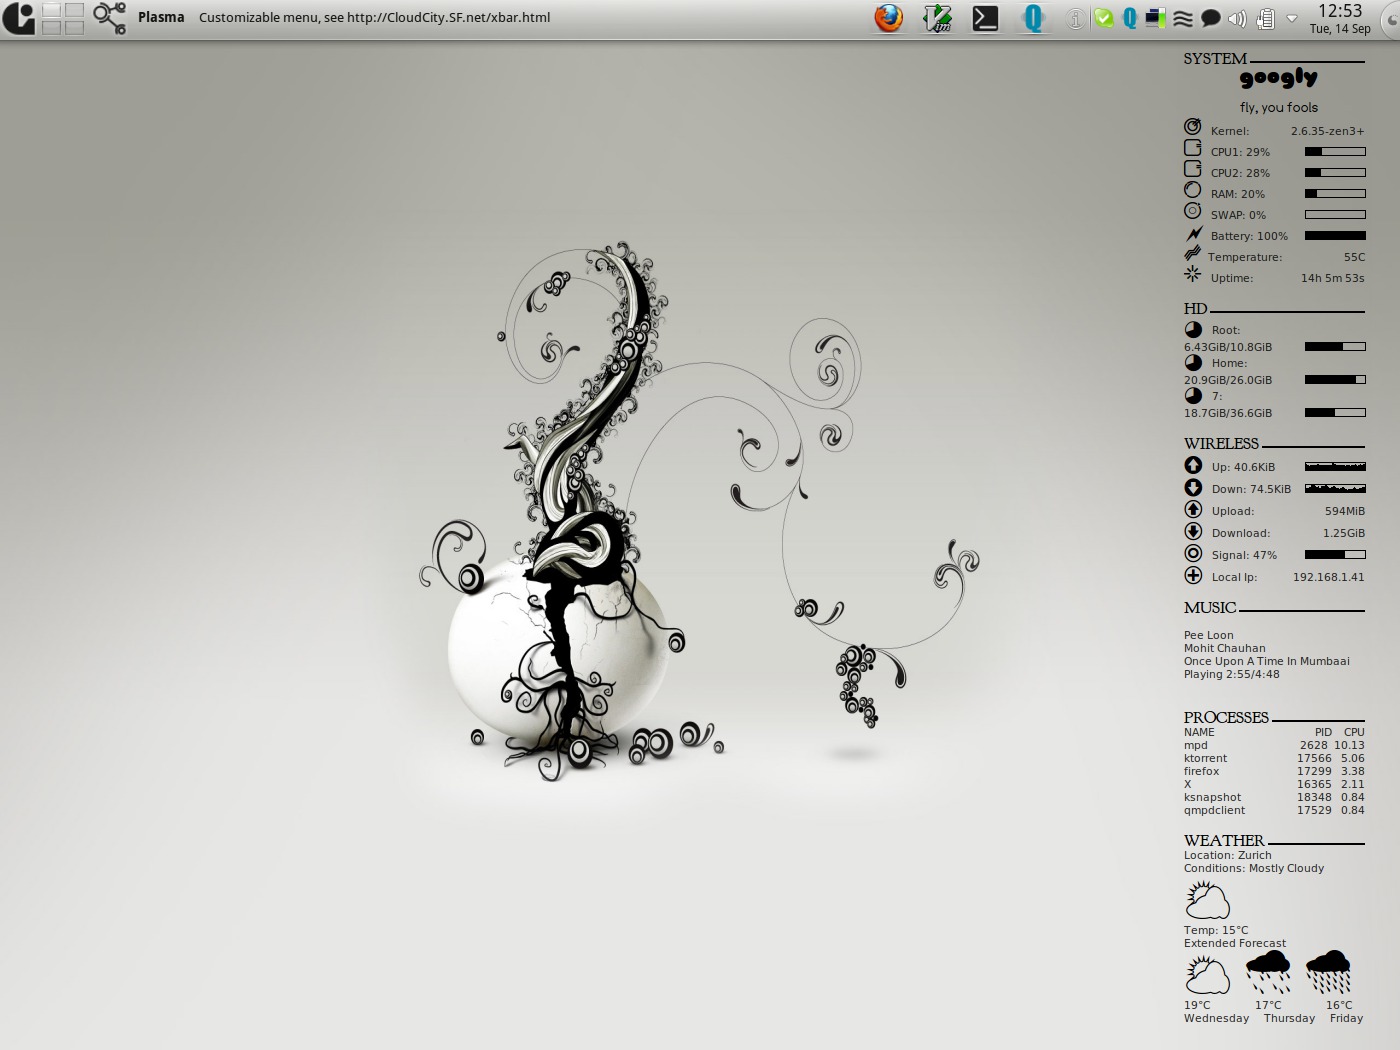Viewport: 1400px width, 1050px height.
Task: Open the Konsole terminal launcher
Action: 985,18
